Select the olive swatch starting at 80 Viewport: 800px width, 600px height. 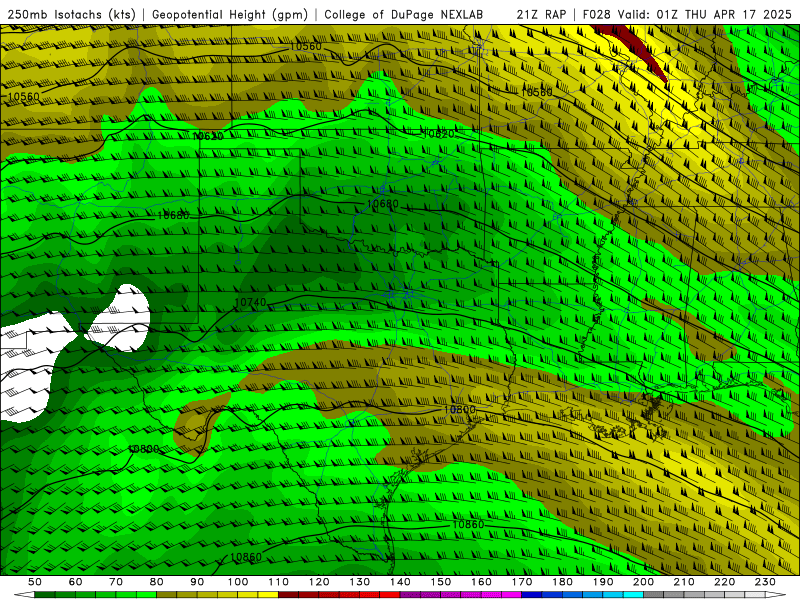(x=167, y=595)
